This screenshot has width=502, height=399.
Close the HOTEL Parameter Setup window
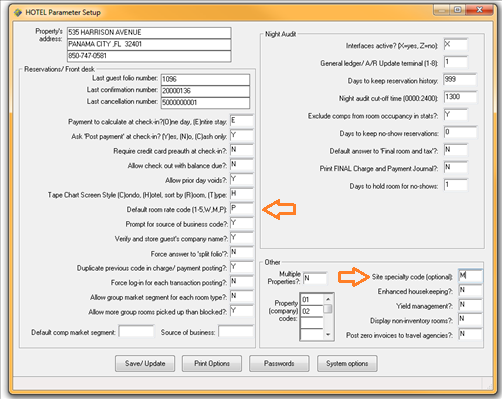[479, 10]
